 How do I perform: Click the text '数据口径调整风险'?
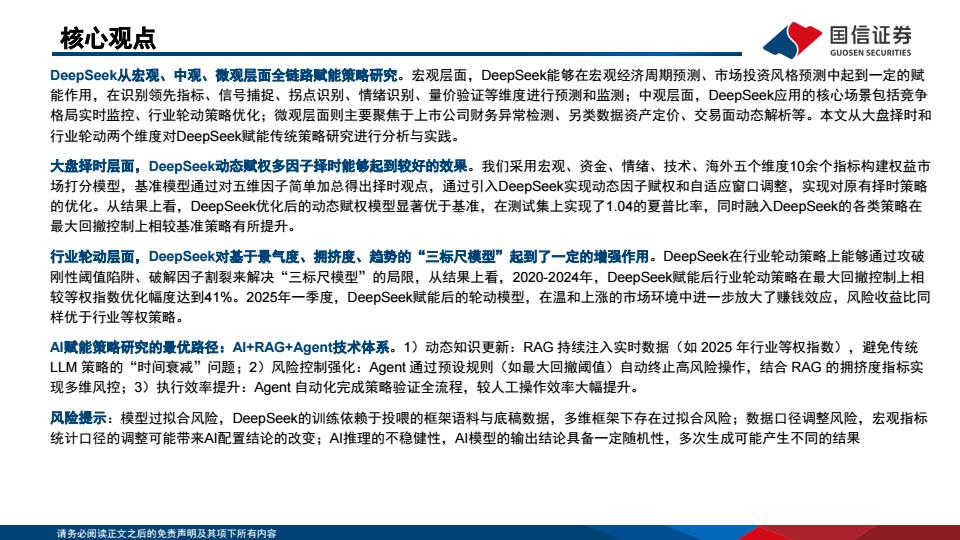801,418
